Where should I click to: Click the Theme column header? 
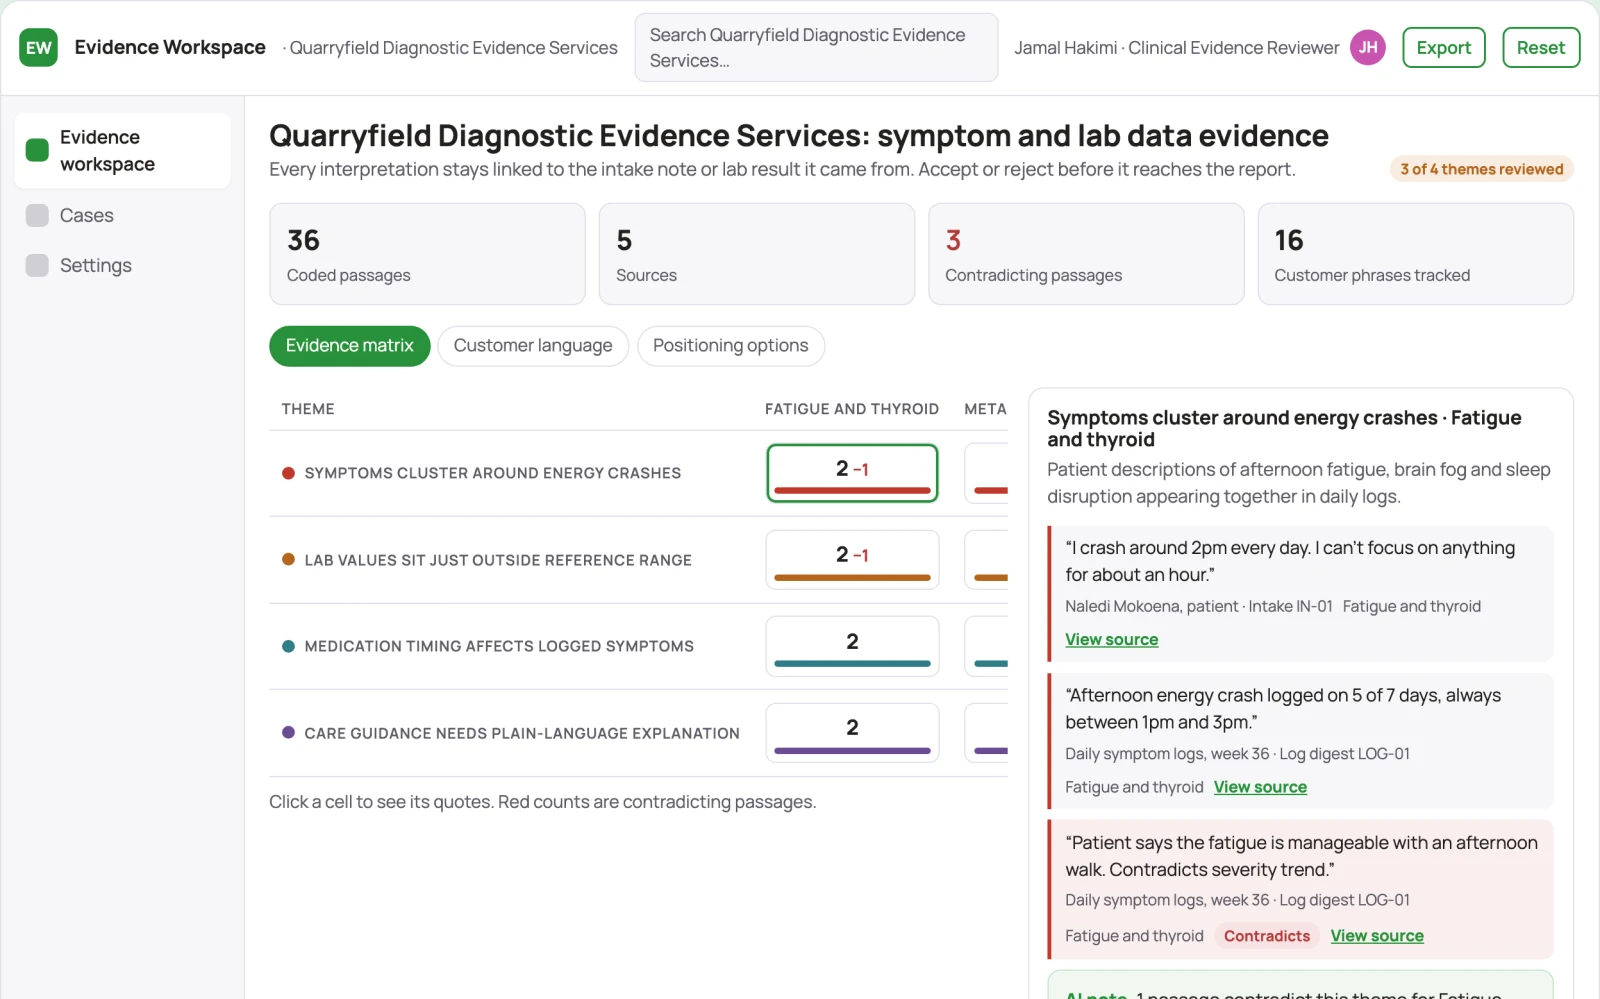click(308, 409)
